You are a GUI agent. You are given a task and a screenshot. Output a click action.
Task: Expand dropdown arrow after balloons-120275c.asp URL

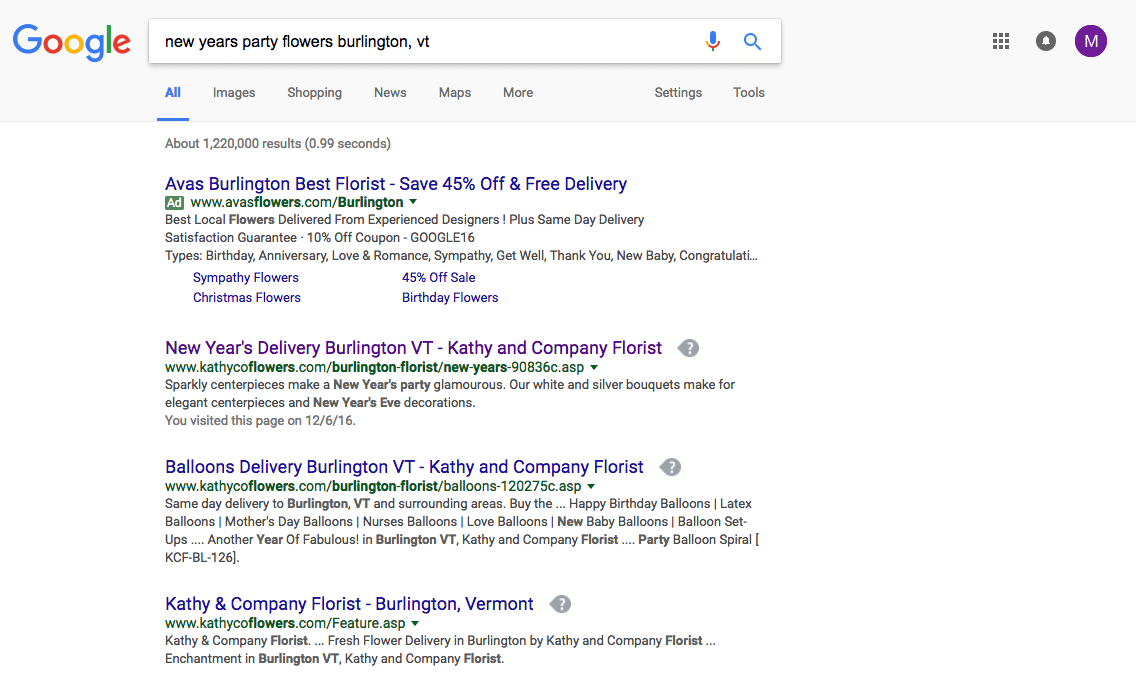[591, 486]
